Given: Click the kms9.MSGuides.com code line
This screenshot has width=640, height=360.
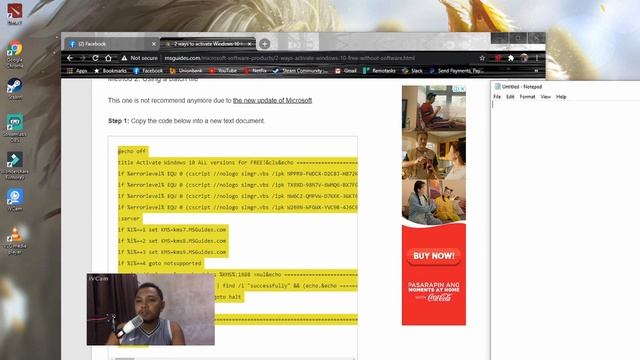Looking at the screenshot, I should (172, 252).
